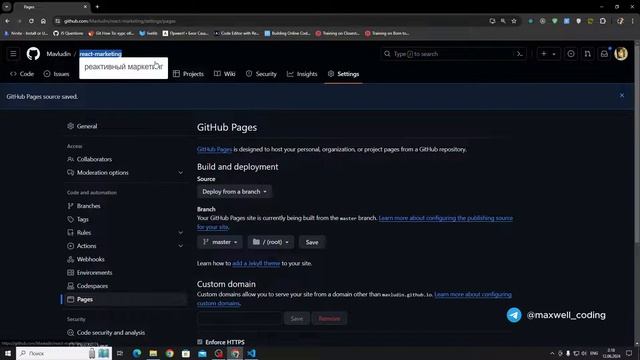Open the Code tab
640x360 pixels.
pyautogui.click(x=22, y=74)
